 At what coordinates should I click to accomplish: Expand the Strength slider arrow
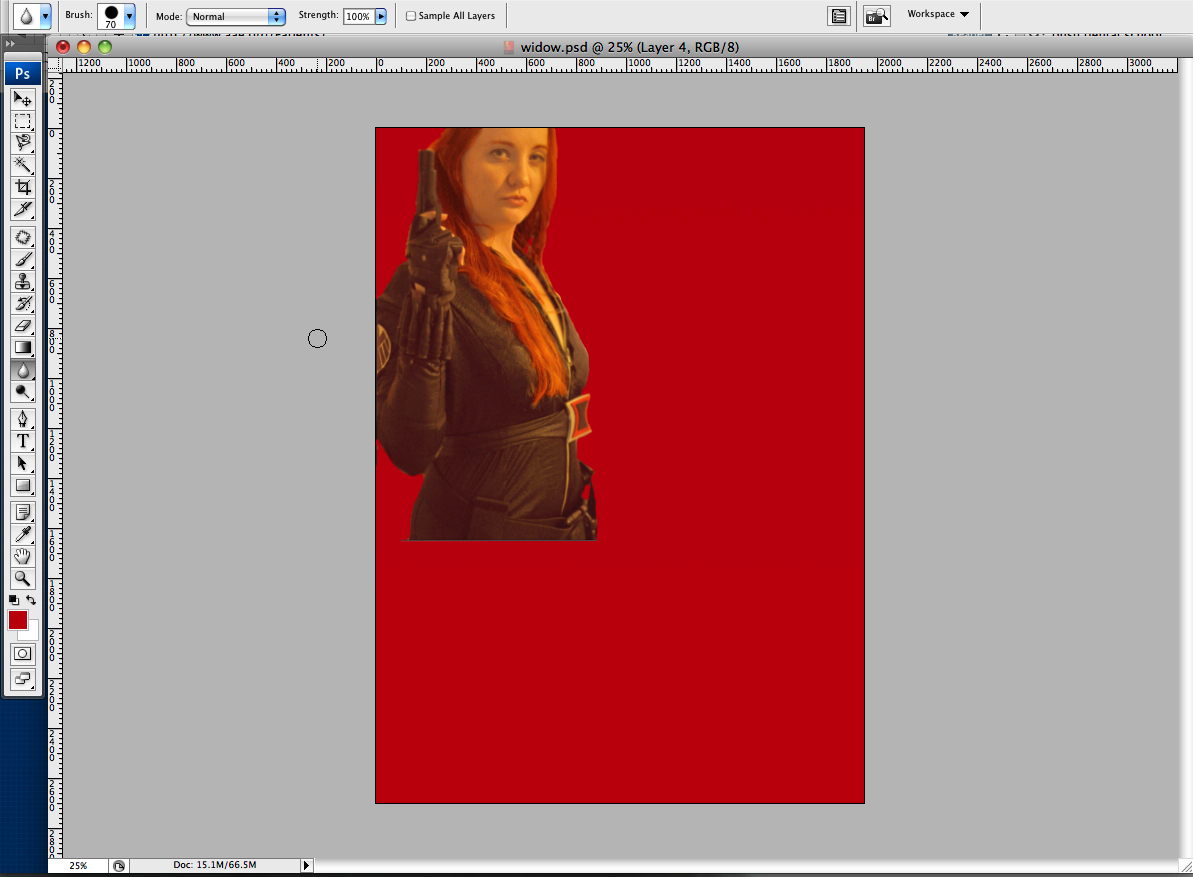pos(381,16)
